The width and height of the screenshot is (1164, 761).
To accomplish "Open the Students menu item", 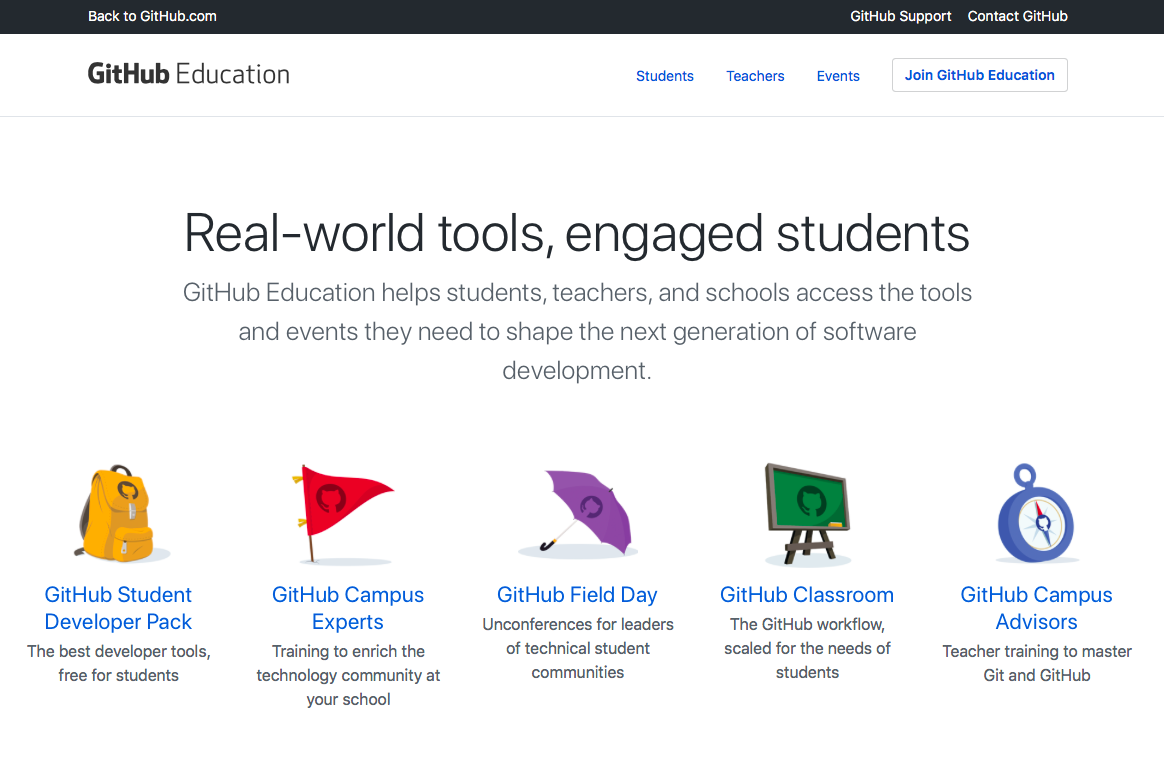I will [x=664, y=76].
